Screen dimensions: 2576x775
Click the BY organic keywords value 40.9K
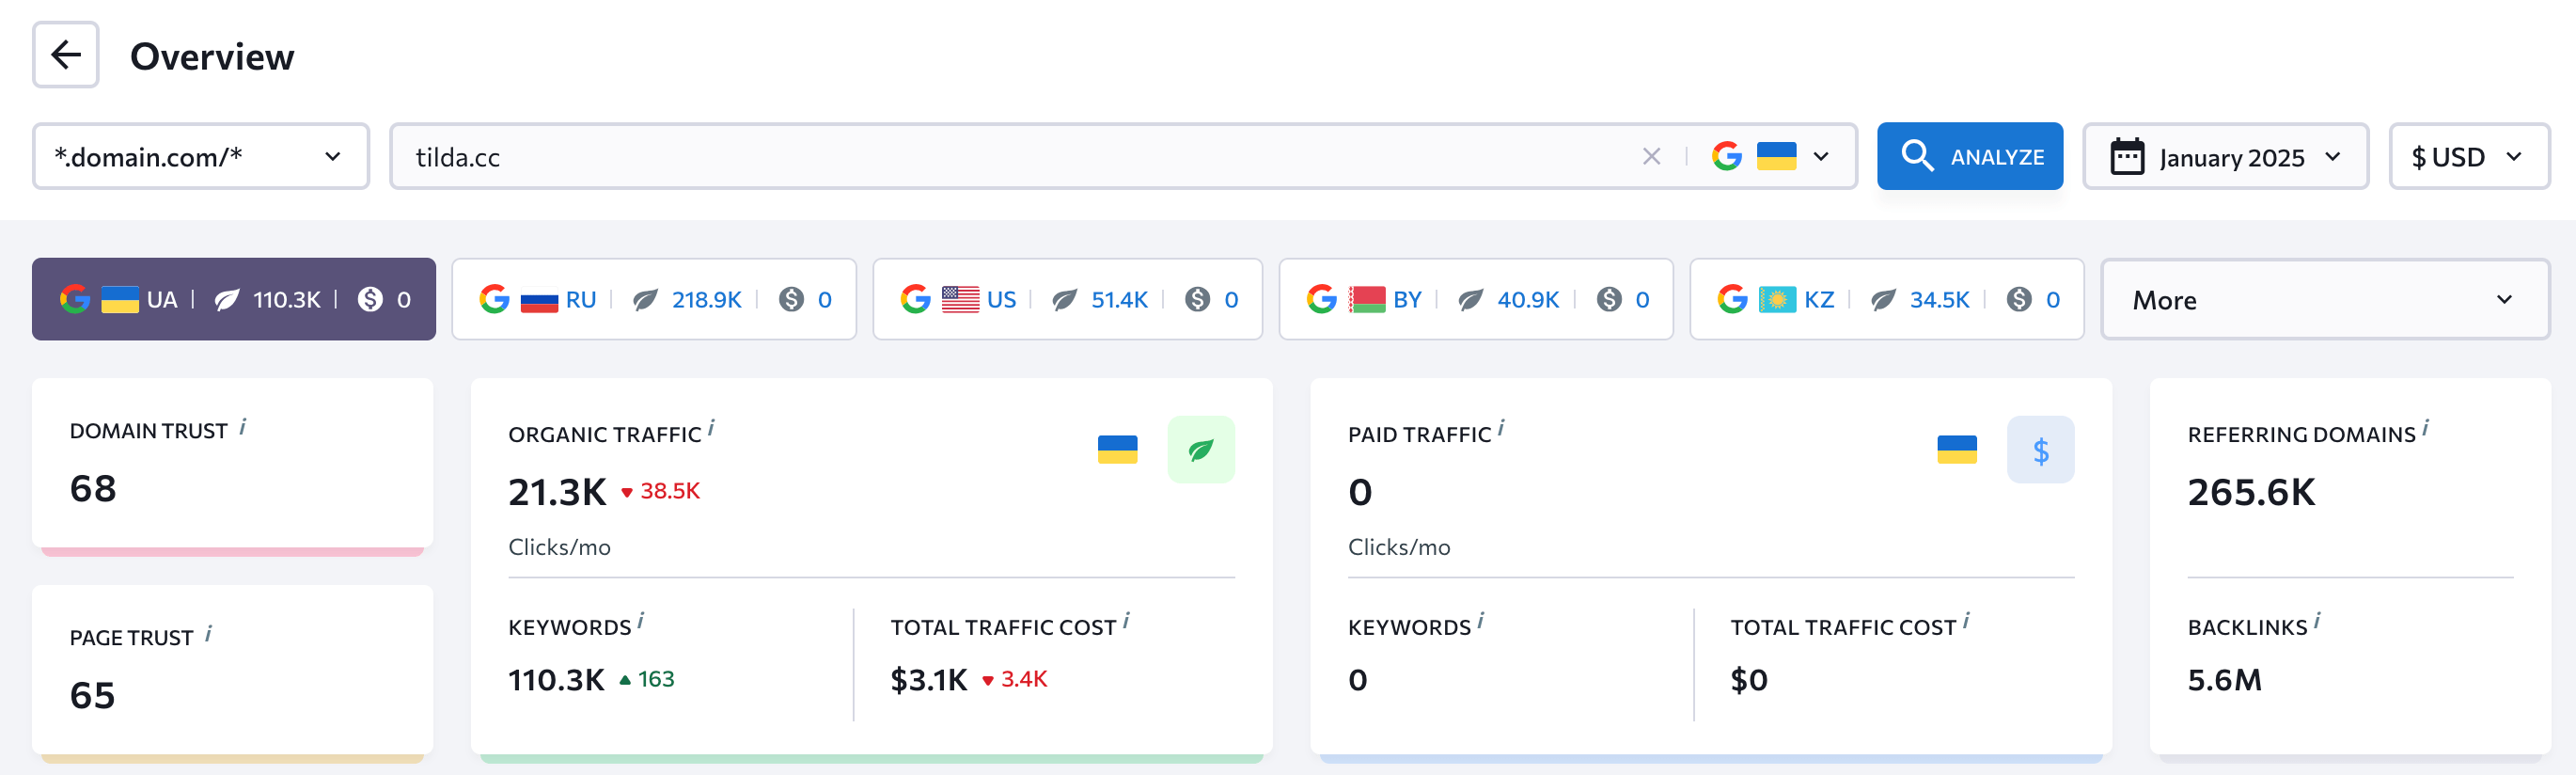(1528, 299)
